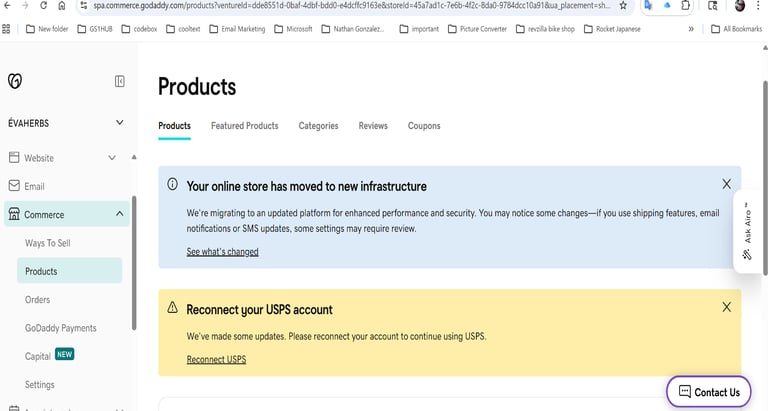Image resolution: width=768 pixels, height=411 pixels.
Task: Click the Reconnect USPS link
Action: [216, 359]
